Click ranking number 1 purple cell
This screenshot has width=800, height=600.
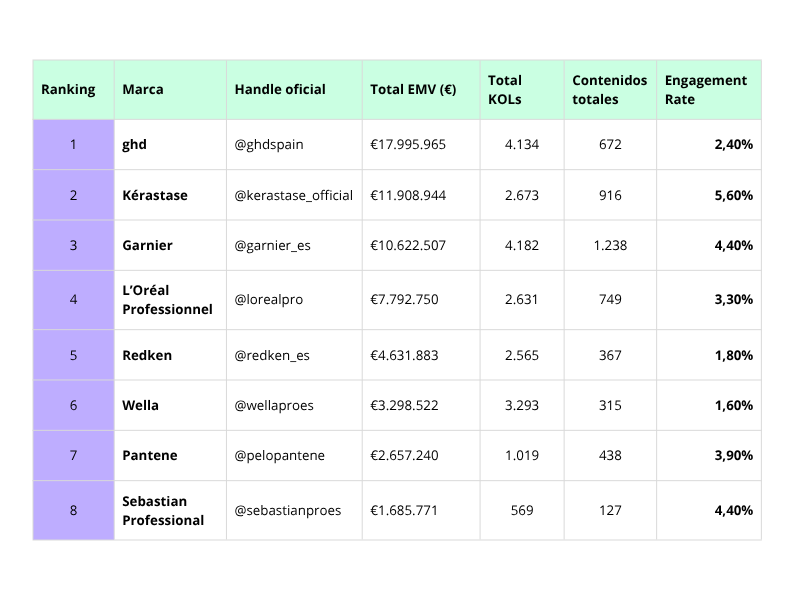pyautogui.click(x=73, y=145)
